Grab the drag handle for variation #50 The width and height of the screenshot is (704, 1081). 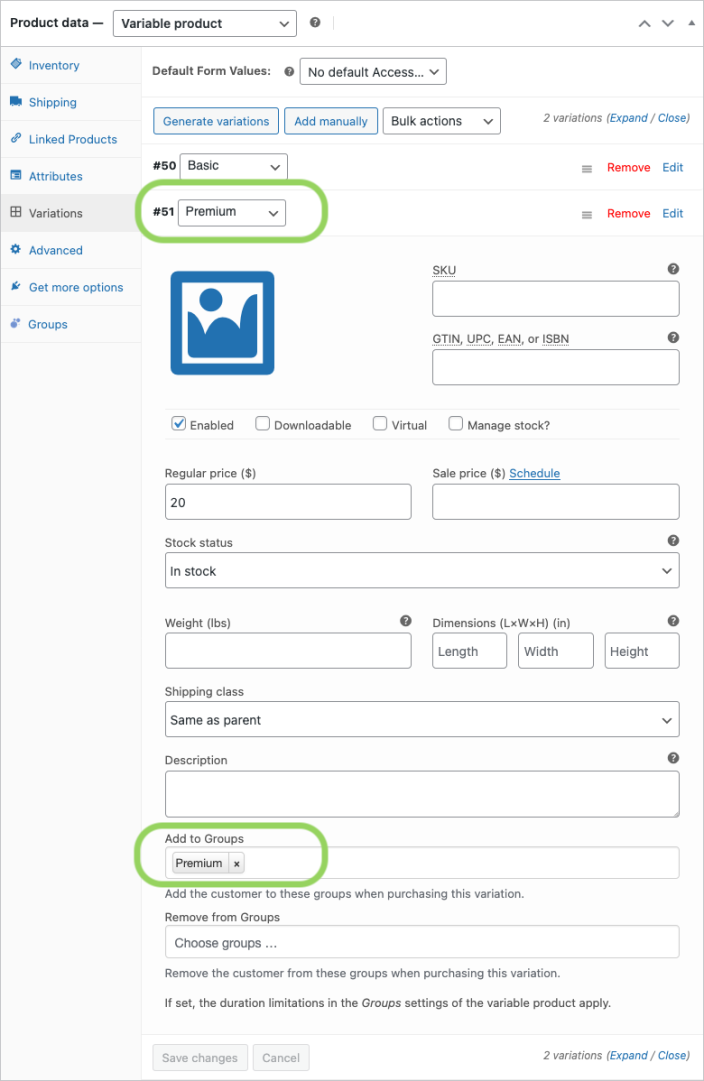click(x=587, y=169)
